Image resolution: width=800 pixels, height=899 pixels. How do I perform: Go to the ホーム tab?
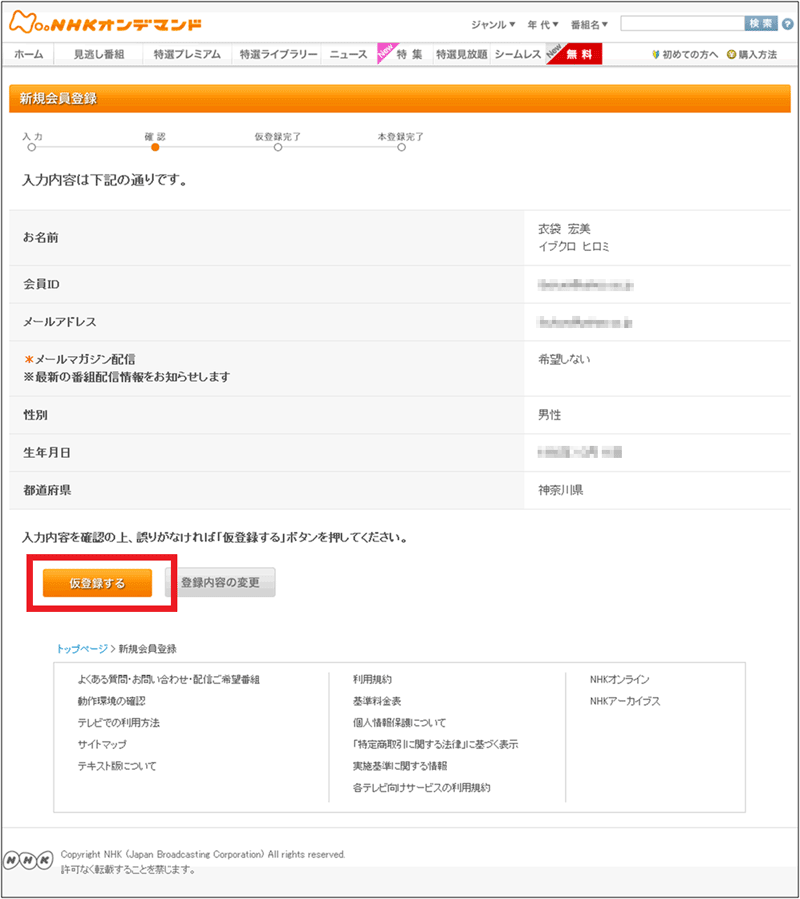(x=29, y=54)
